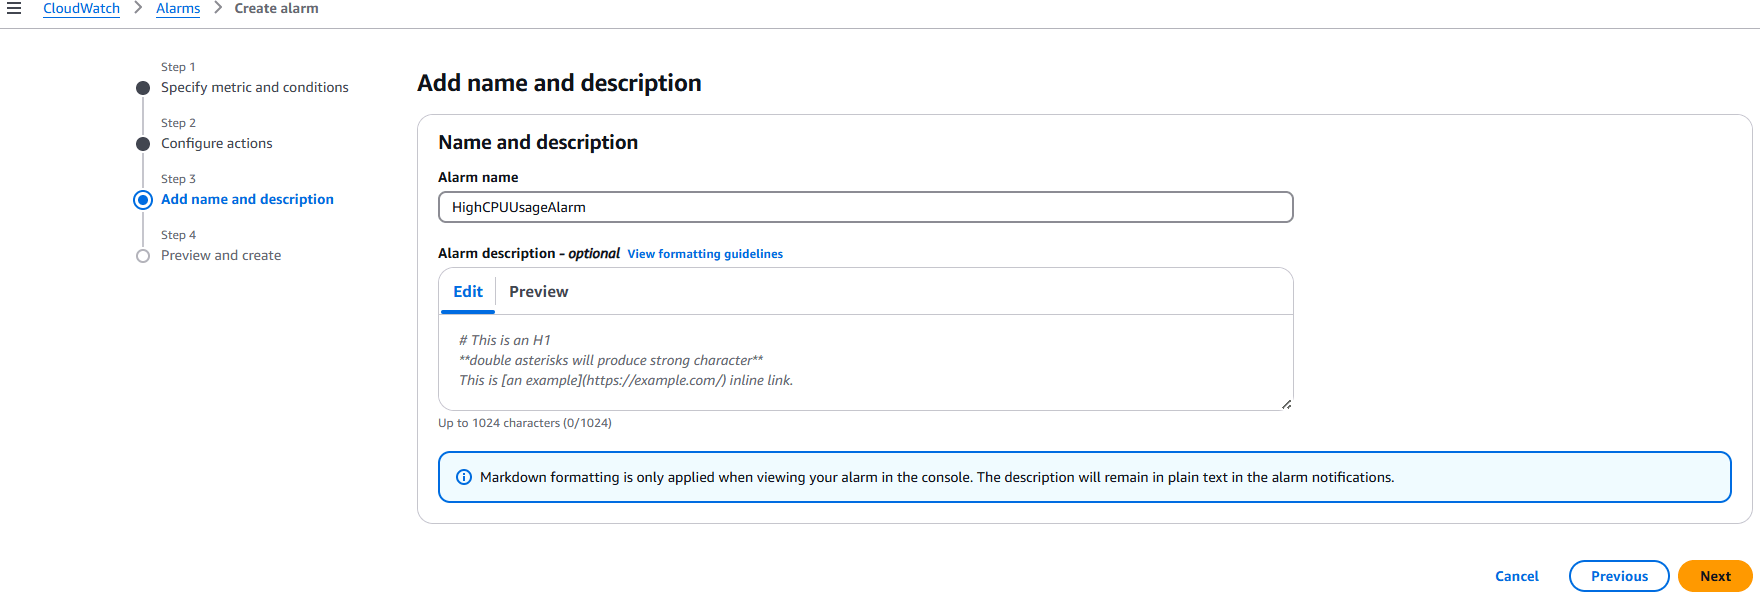Click the orange Next button
Viewport: 1760px width, 599px height.
point(1714,576)
